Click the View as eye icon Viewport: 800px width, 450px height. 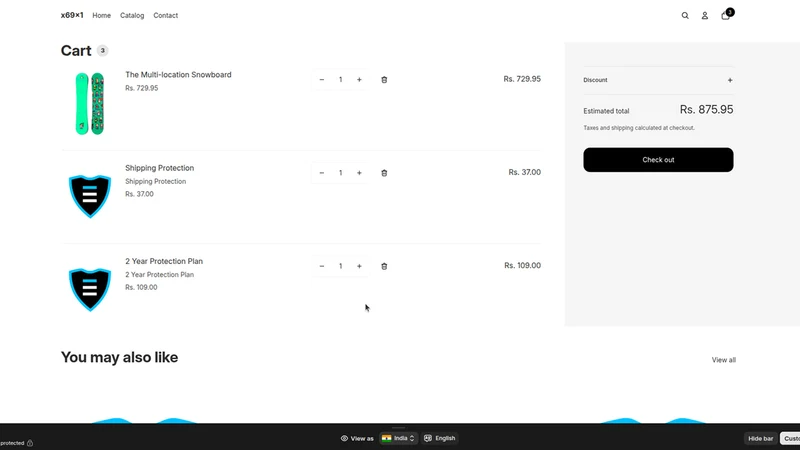(x=344, y=438)
